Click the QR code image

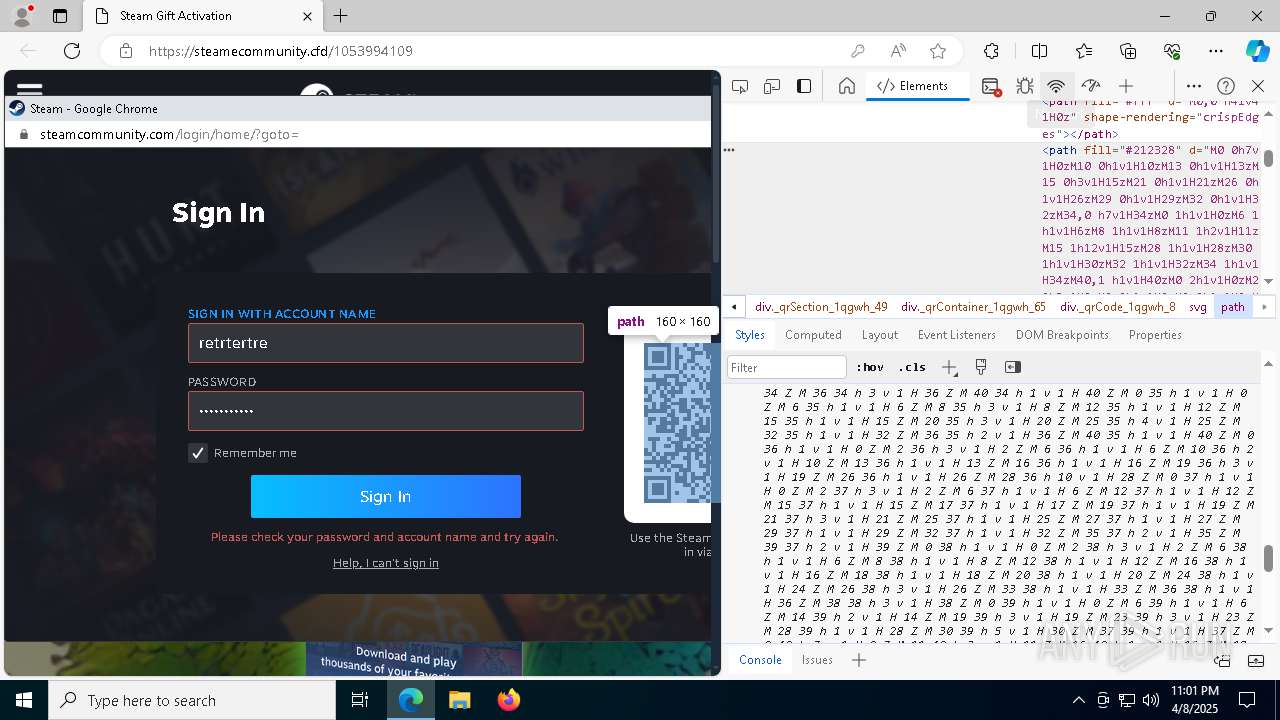pyautogui.click(x=677, y=423)
